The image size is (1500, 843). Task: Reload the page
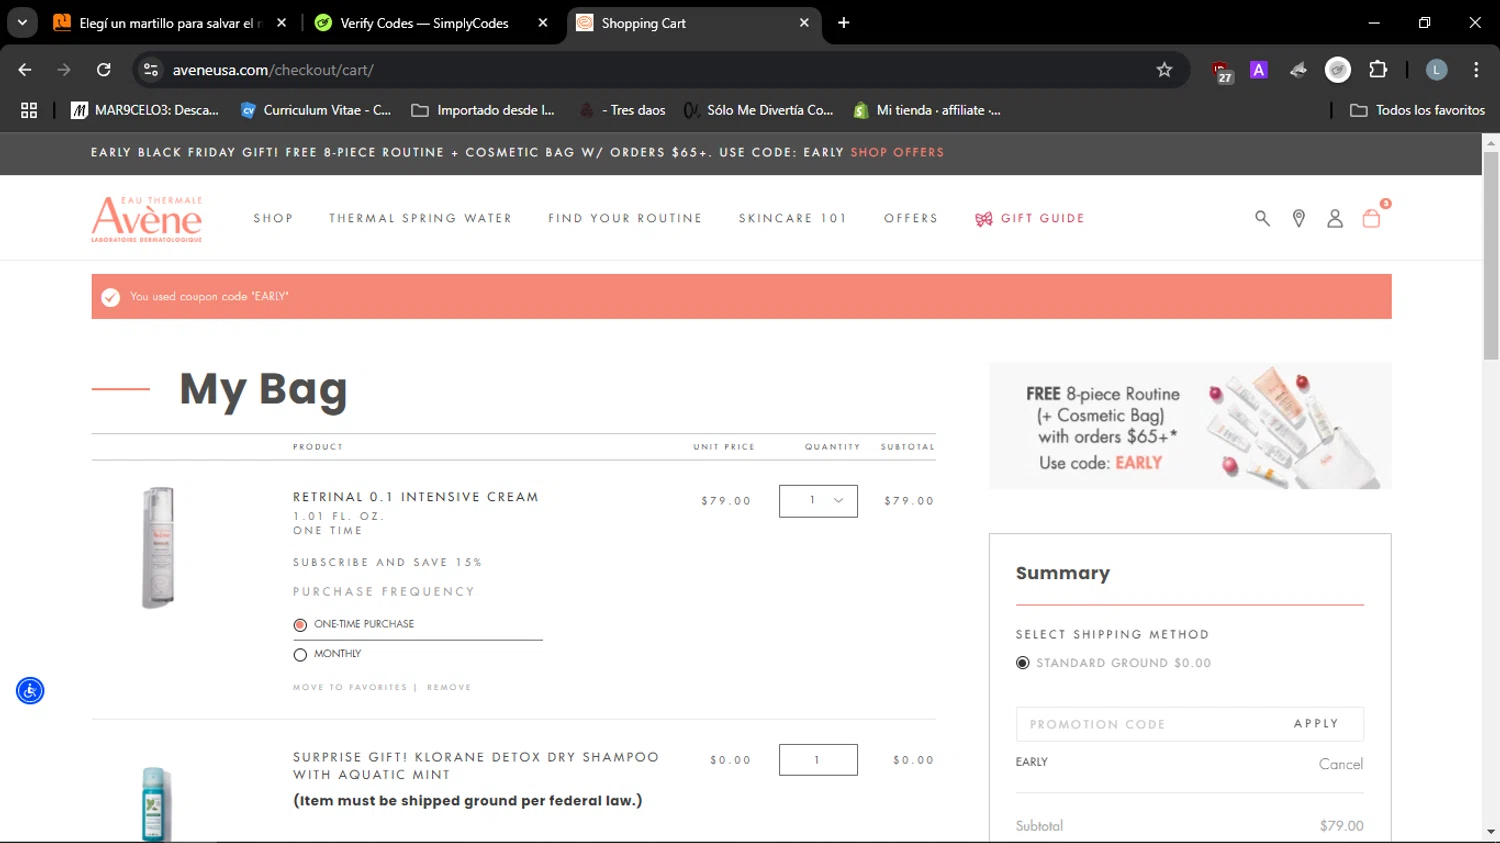(104, 70)
